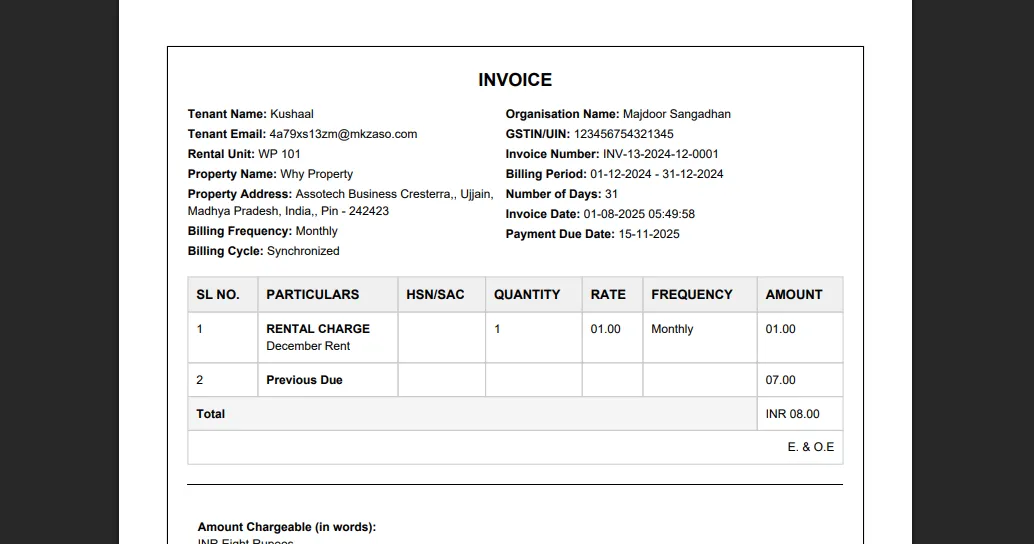Click payment due date 15-11-2025
Viewport: 1034px width, 544px height.
point(648,234)
